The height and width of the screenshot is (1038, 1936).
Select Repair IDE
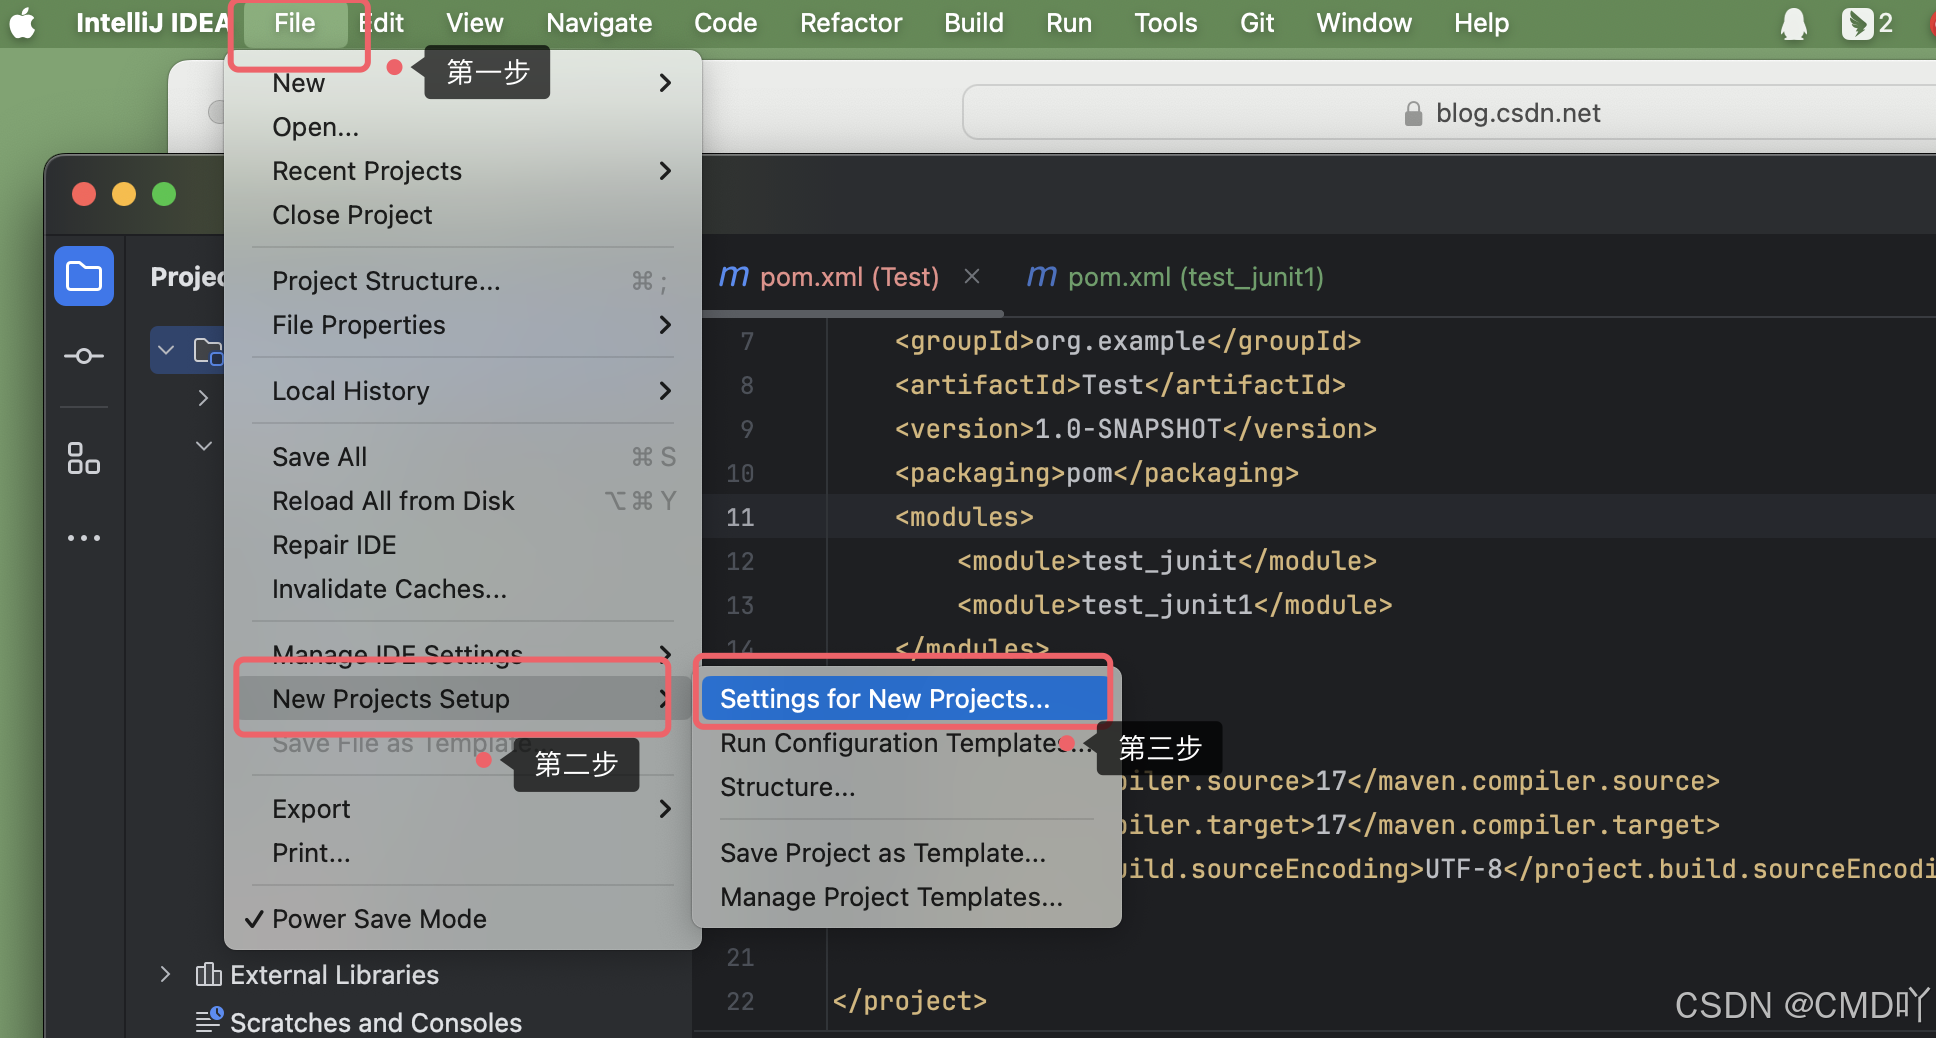click(x=463, y=545)
